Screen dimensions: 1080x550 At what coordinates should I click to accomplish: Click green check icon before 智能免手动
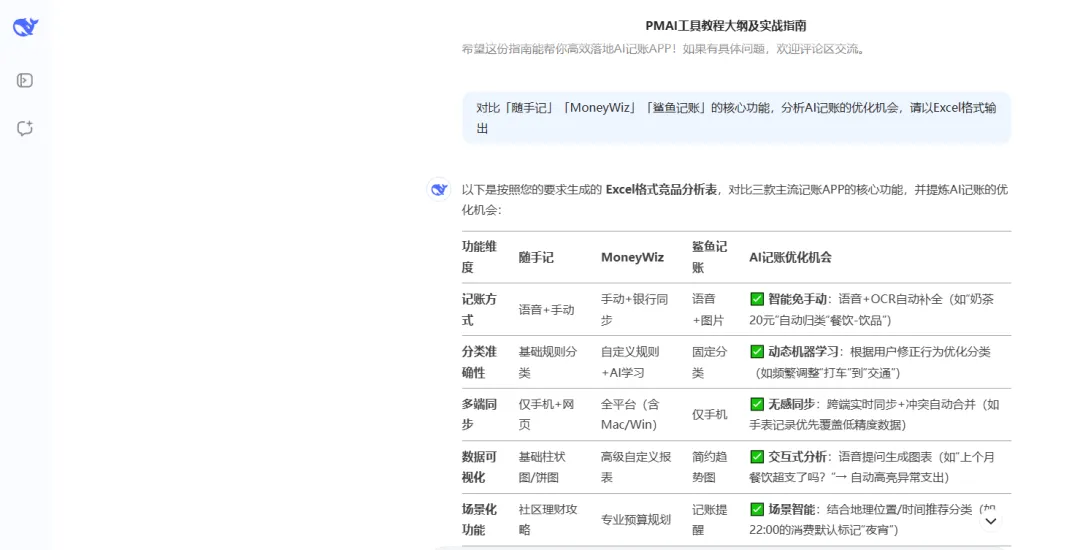pos(757,298)
